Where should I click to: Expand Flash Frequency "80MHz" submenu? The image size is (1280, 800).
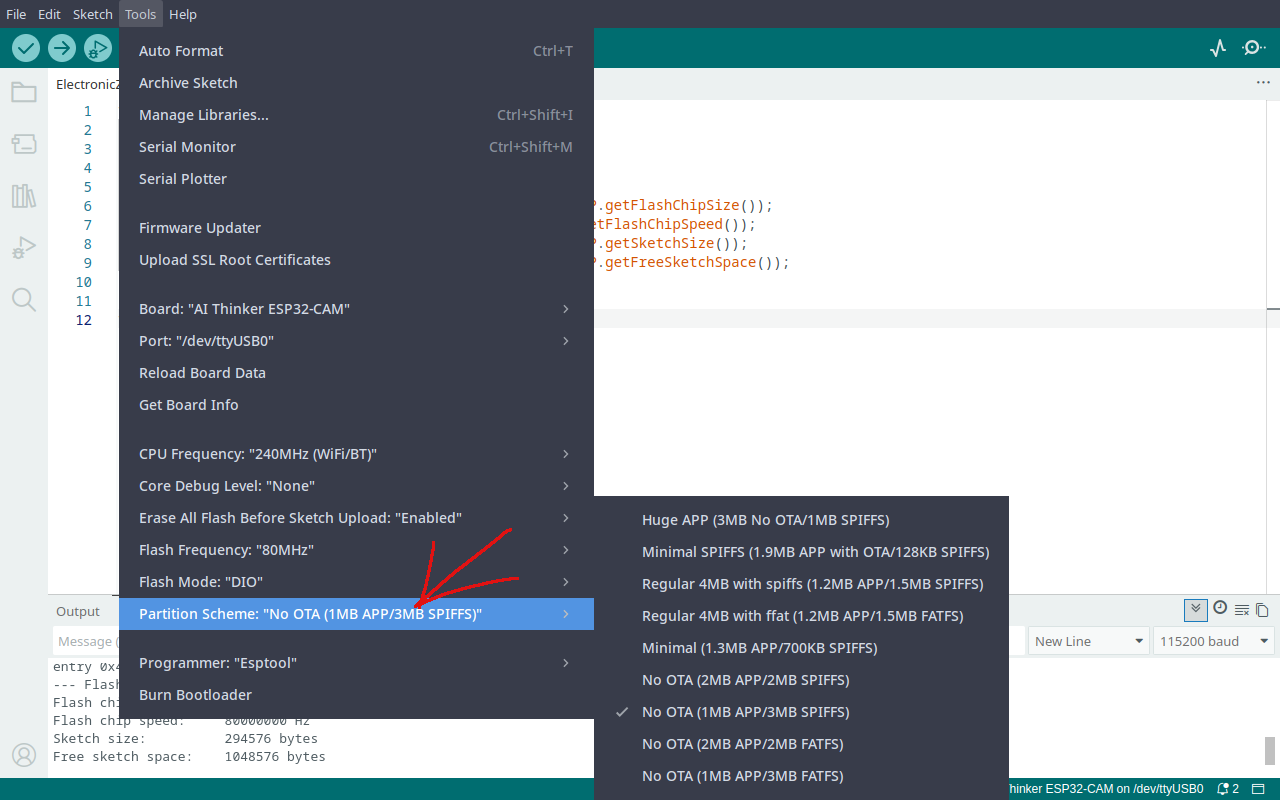[356, 550]
